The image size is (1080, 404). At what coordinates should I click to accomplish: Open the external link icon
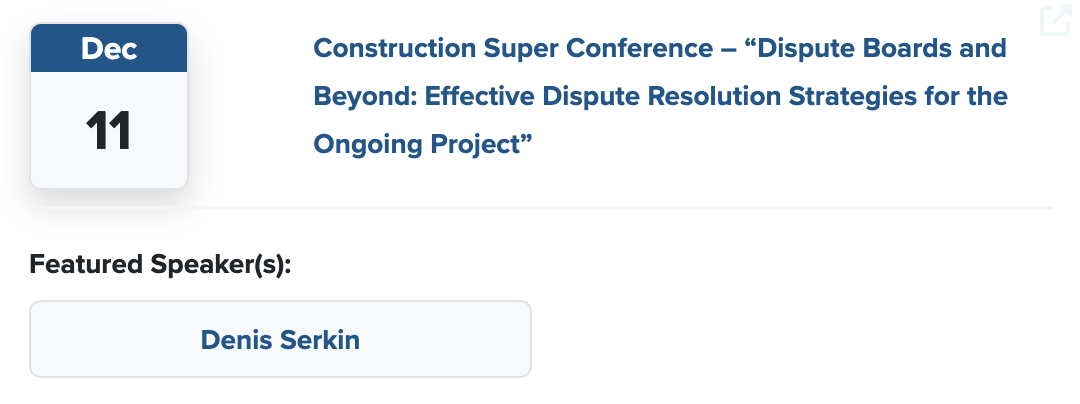coord(1055,21)
